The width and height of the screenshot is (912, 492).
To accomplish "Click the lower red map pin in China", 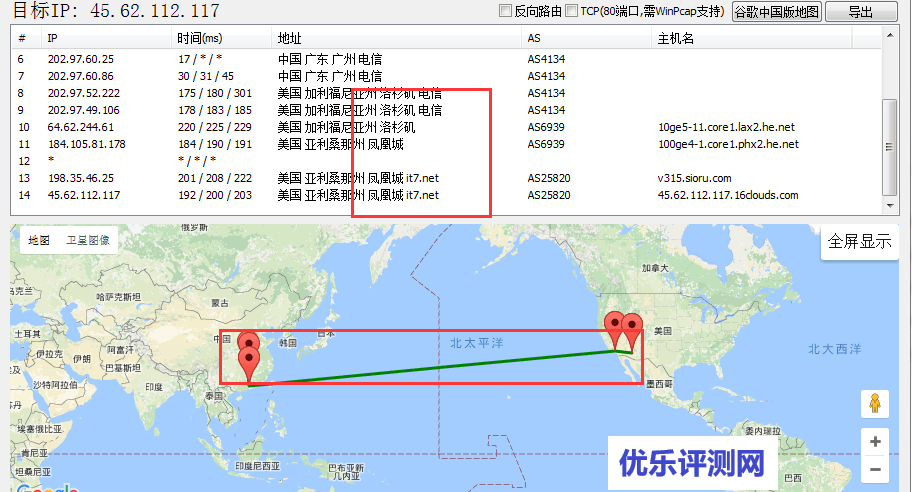I will (249, 364).
